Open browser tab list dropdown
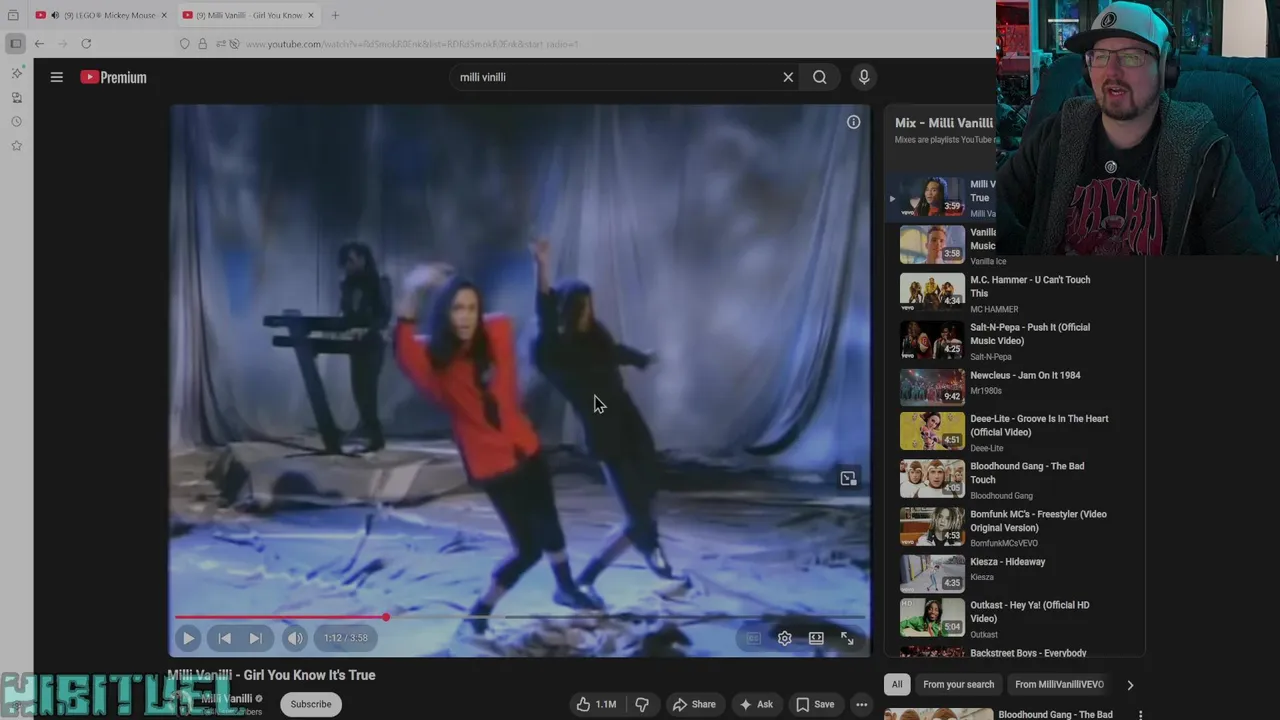 (x=13, y=15)
